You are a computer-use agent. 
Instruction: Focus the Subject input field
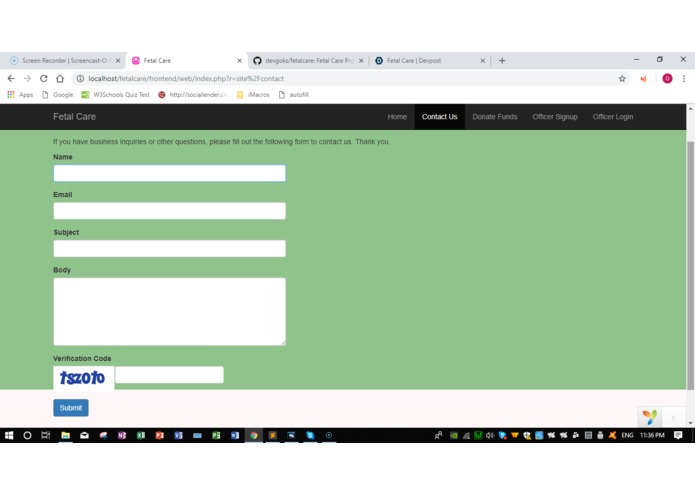[x=169, y=249]
